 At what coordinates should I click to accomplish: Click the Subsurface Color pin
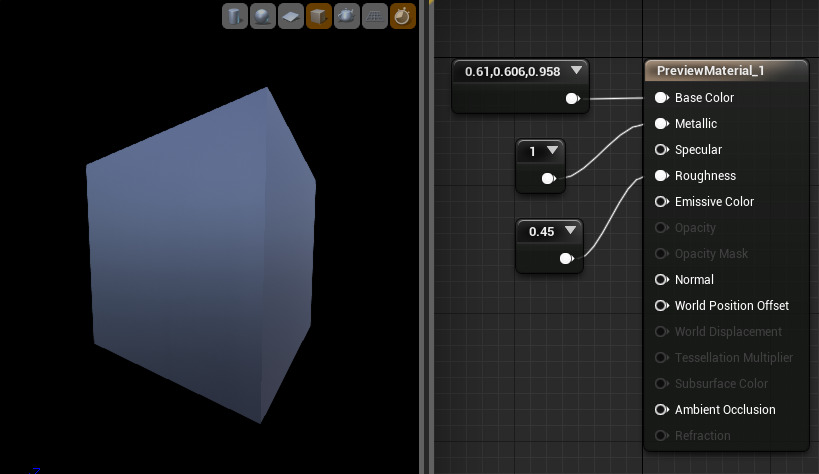coord(662,383)
